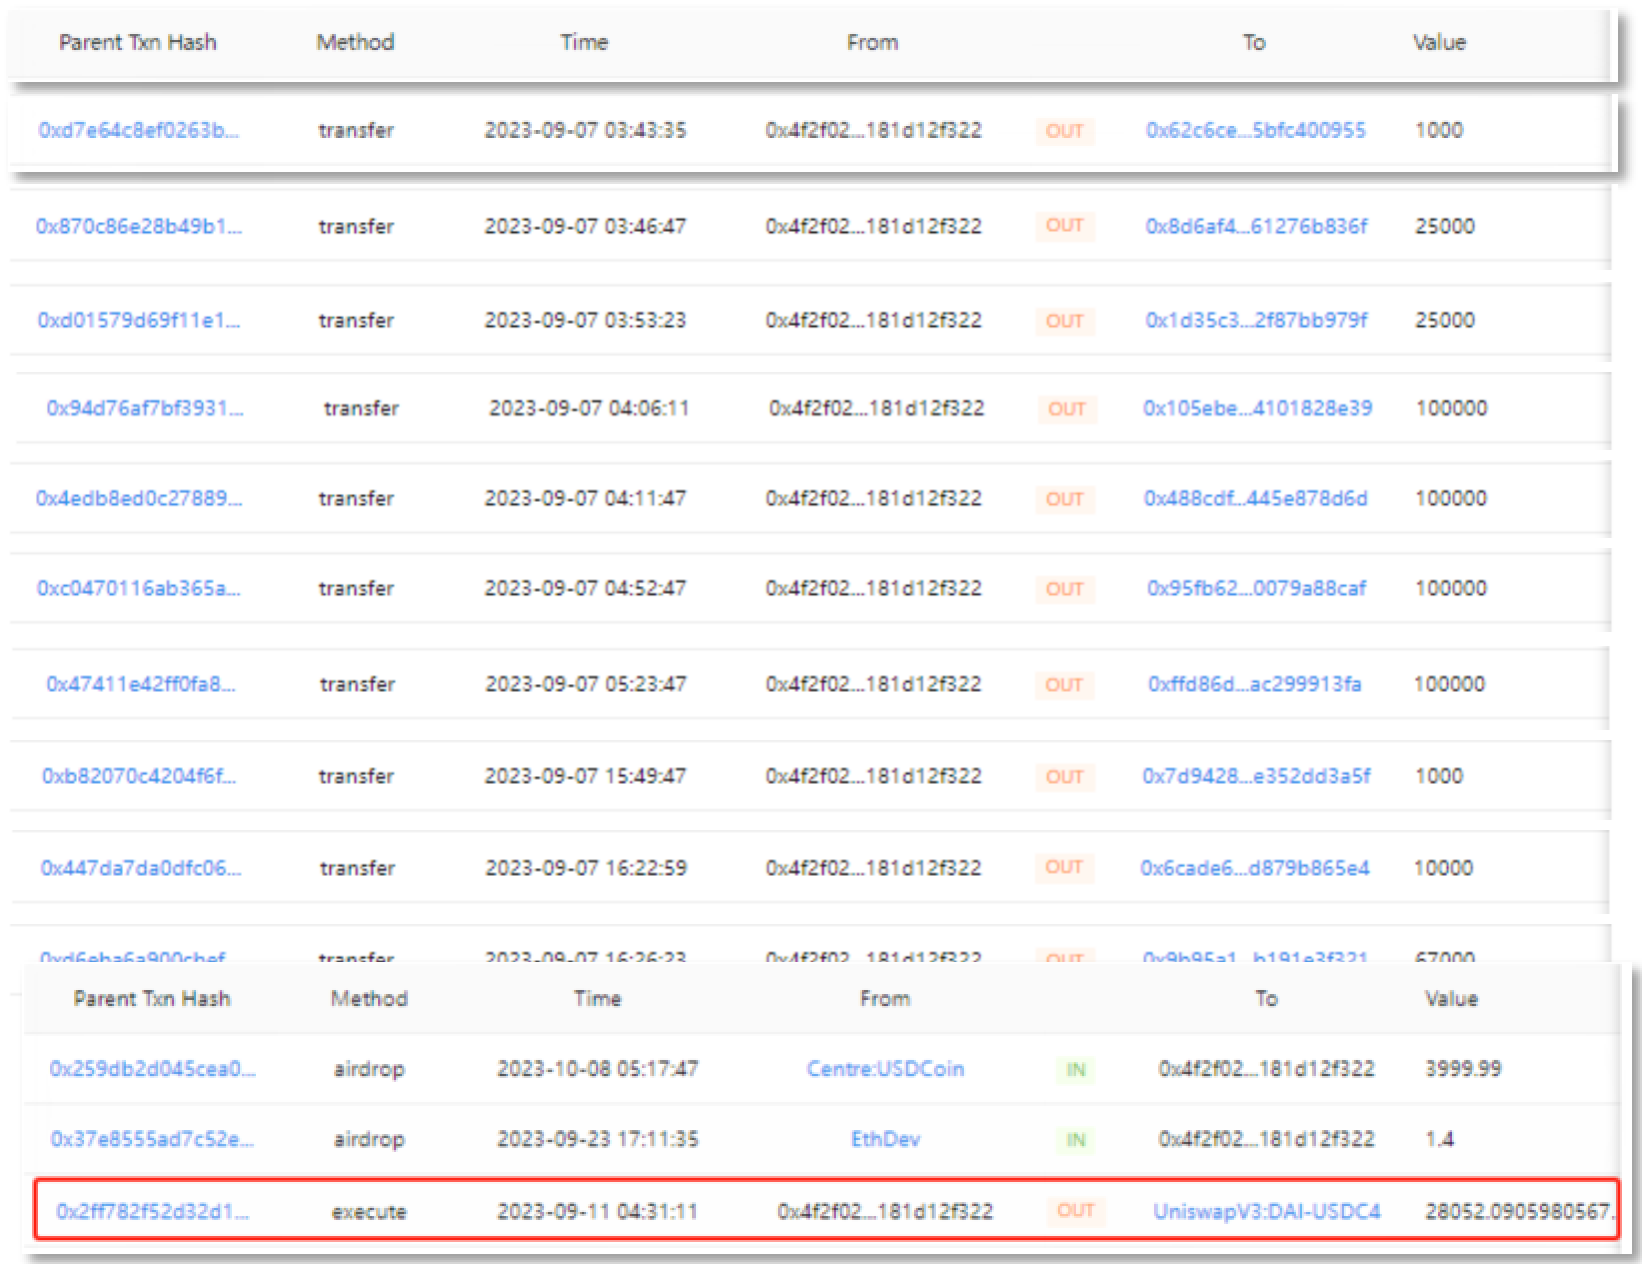Open the EthDev sender link
1642x1264 pixels.
(885, 1139)
